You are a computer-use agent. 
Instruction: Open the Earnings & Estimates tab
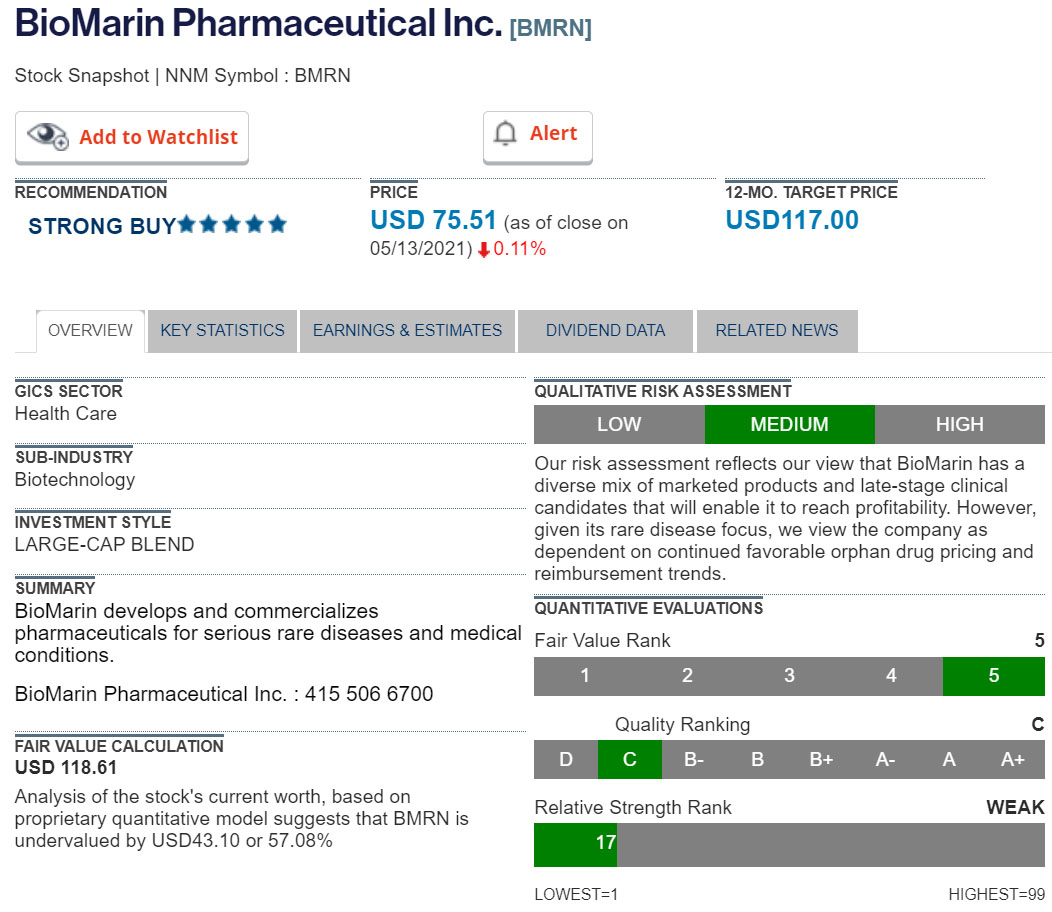[407, 331]
